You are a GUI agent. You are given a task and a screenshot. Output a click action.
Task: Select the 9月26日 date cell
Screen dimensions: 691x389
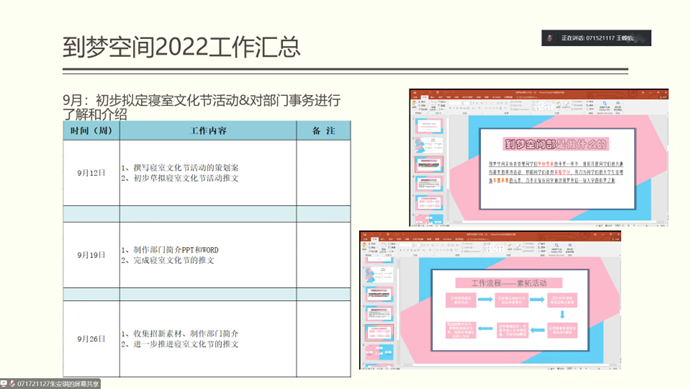pyautogui.click(x=91, y=339)
